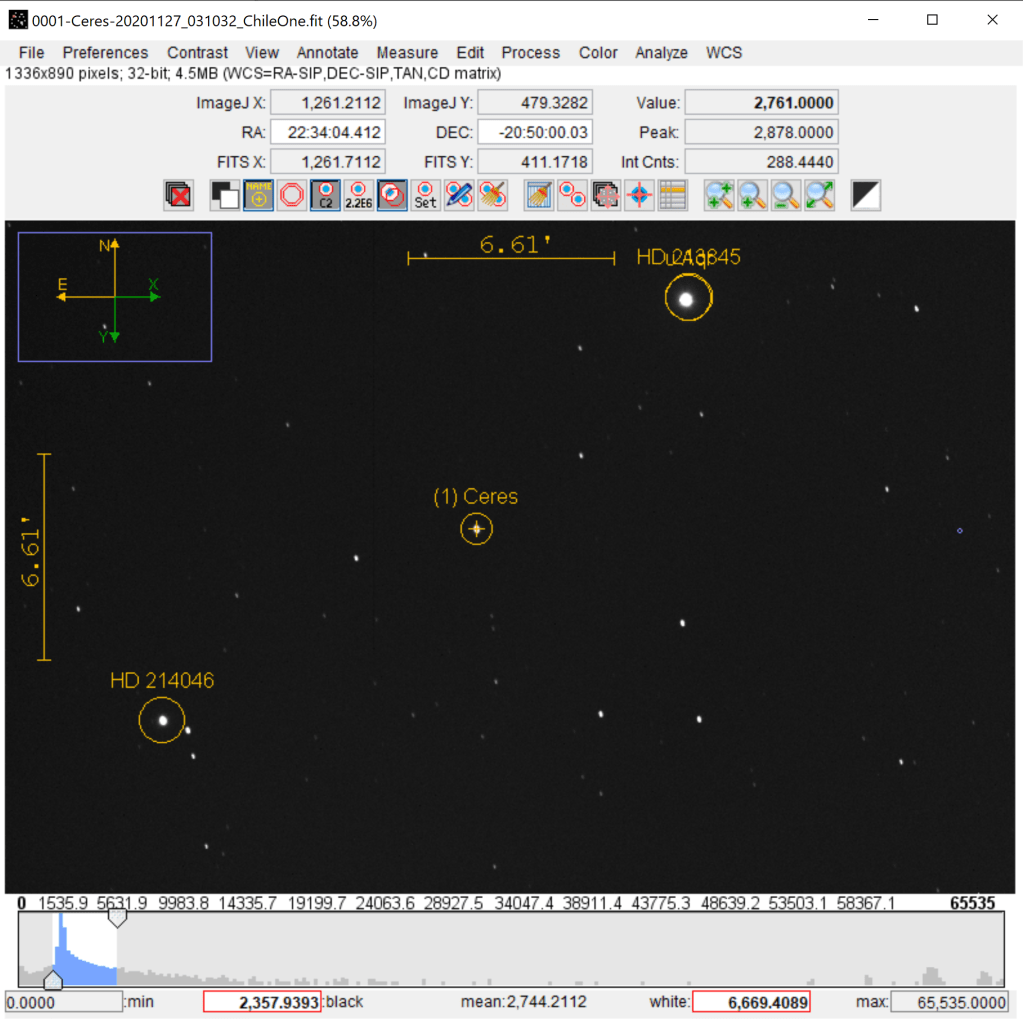Screen dimensions: 1023x1019
Task: Click the astrometry crosshair target icon
Action: tap(640, 195)
